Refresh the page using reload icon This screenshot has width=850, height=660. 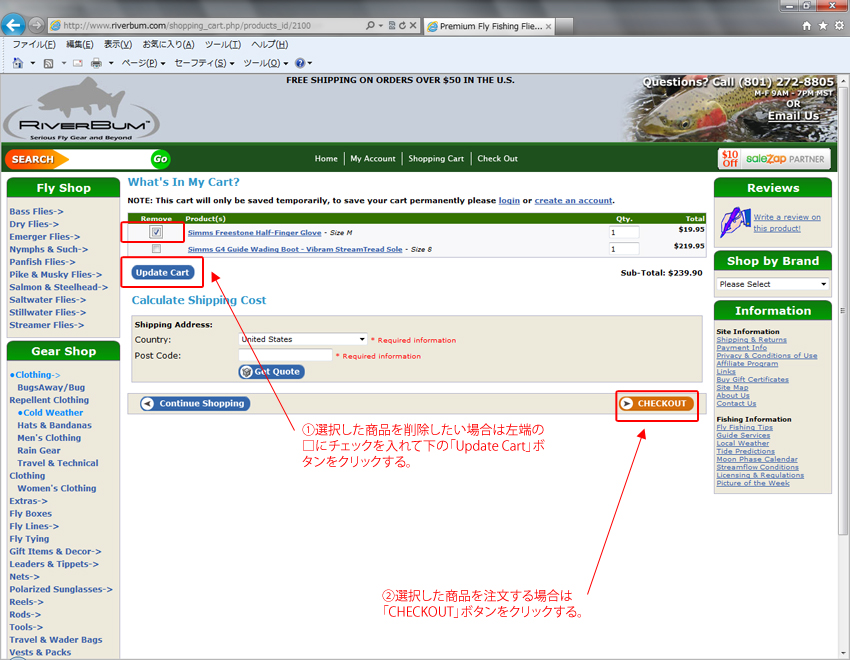click(x=402, y=25)
